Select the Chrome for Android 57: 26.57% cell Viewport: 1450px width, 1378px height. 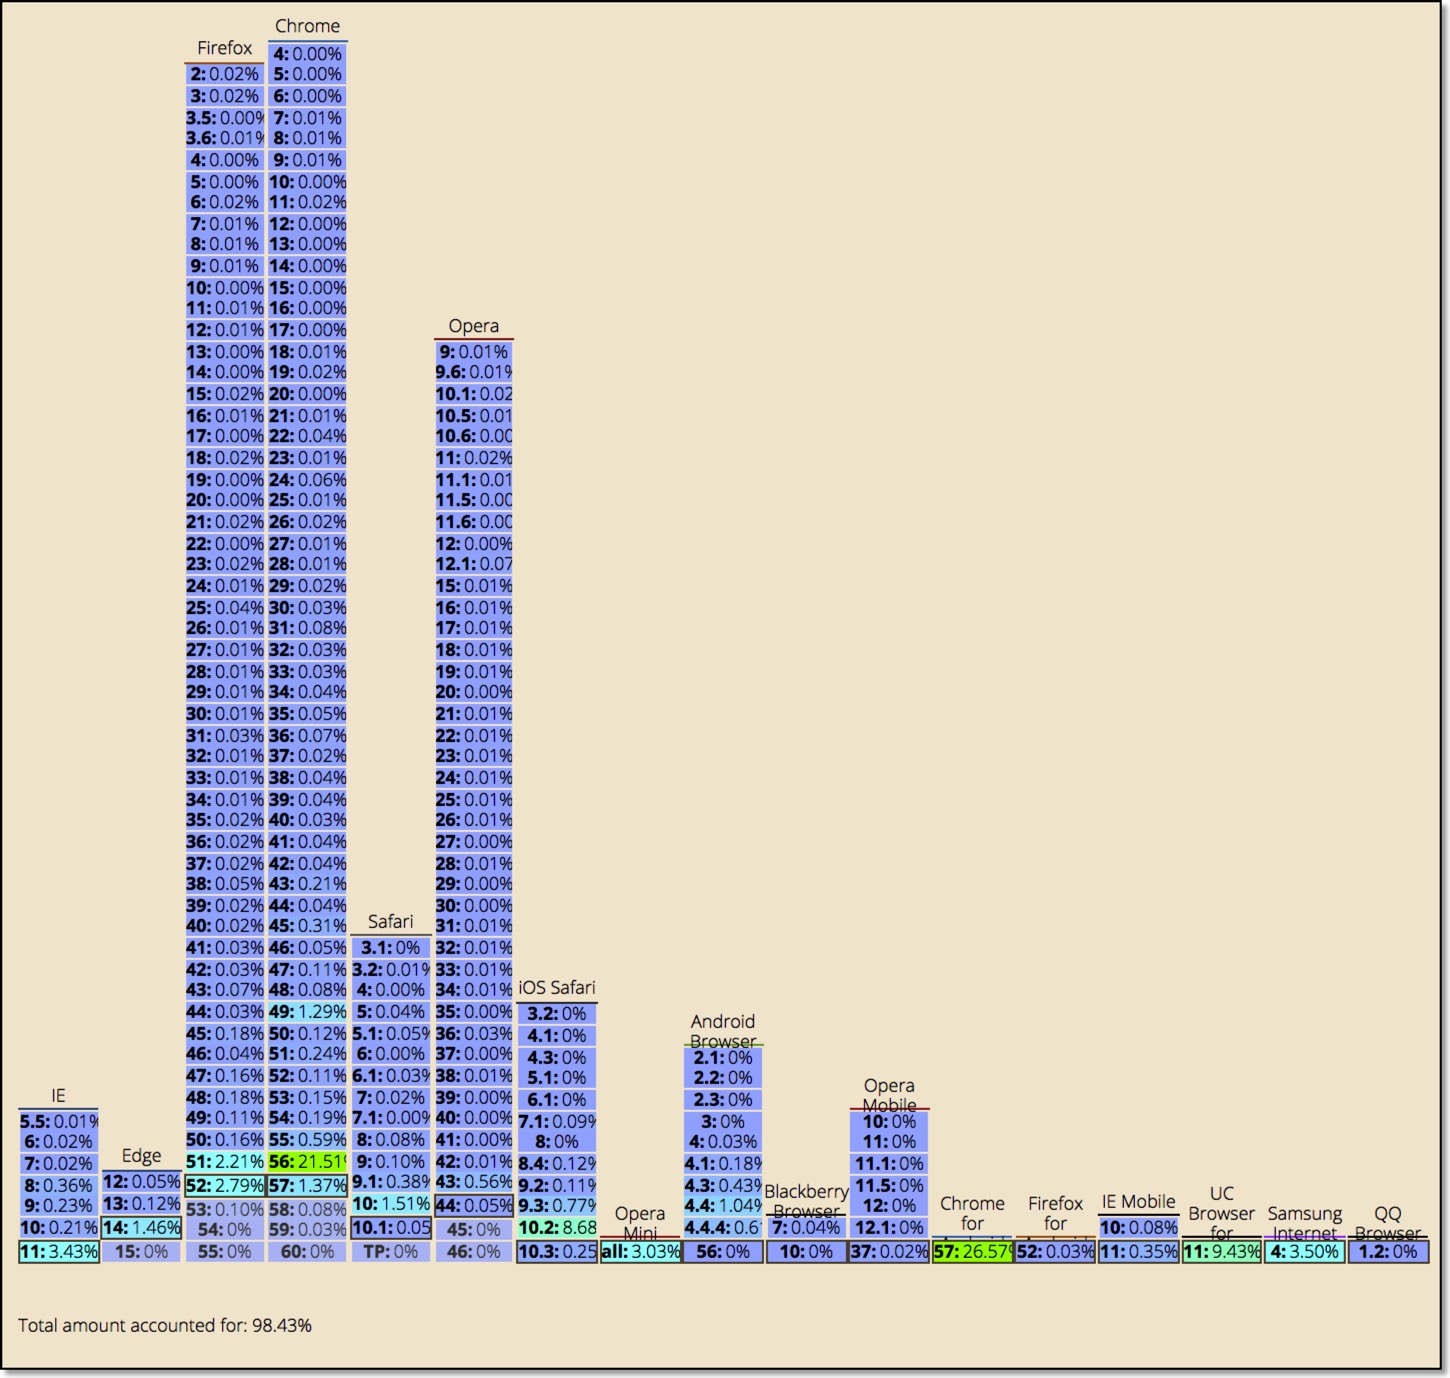pos(972,1251)
